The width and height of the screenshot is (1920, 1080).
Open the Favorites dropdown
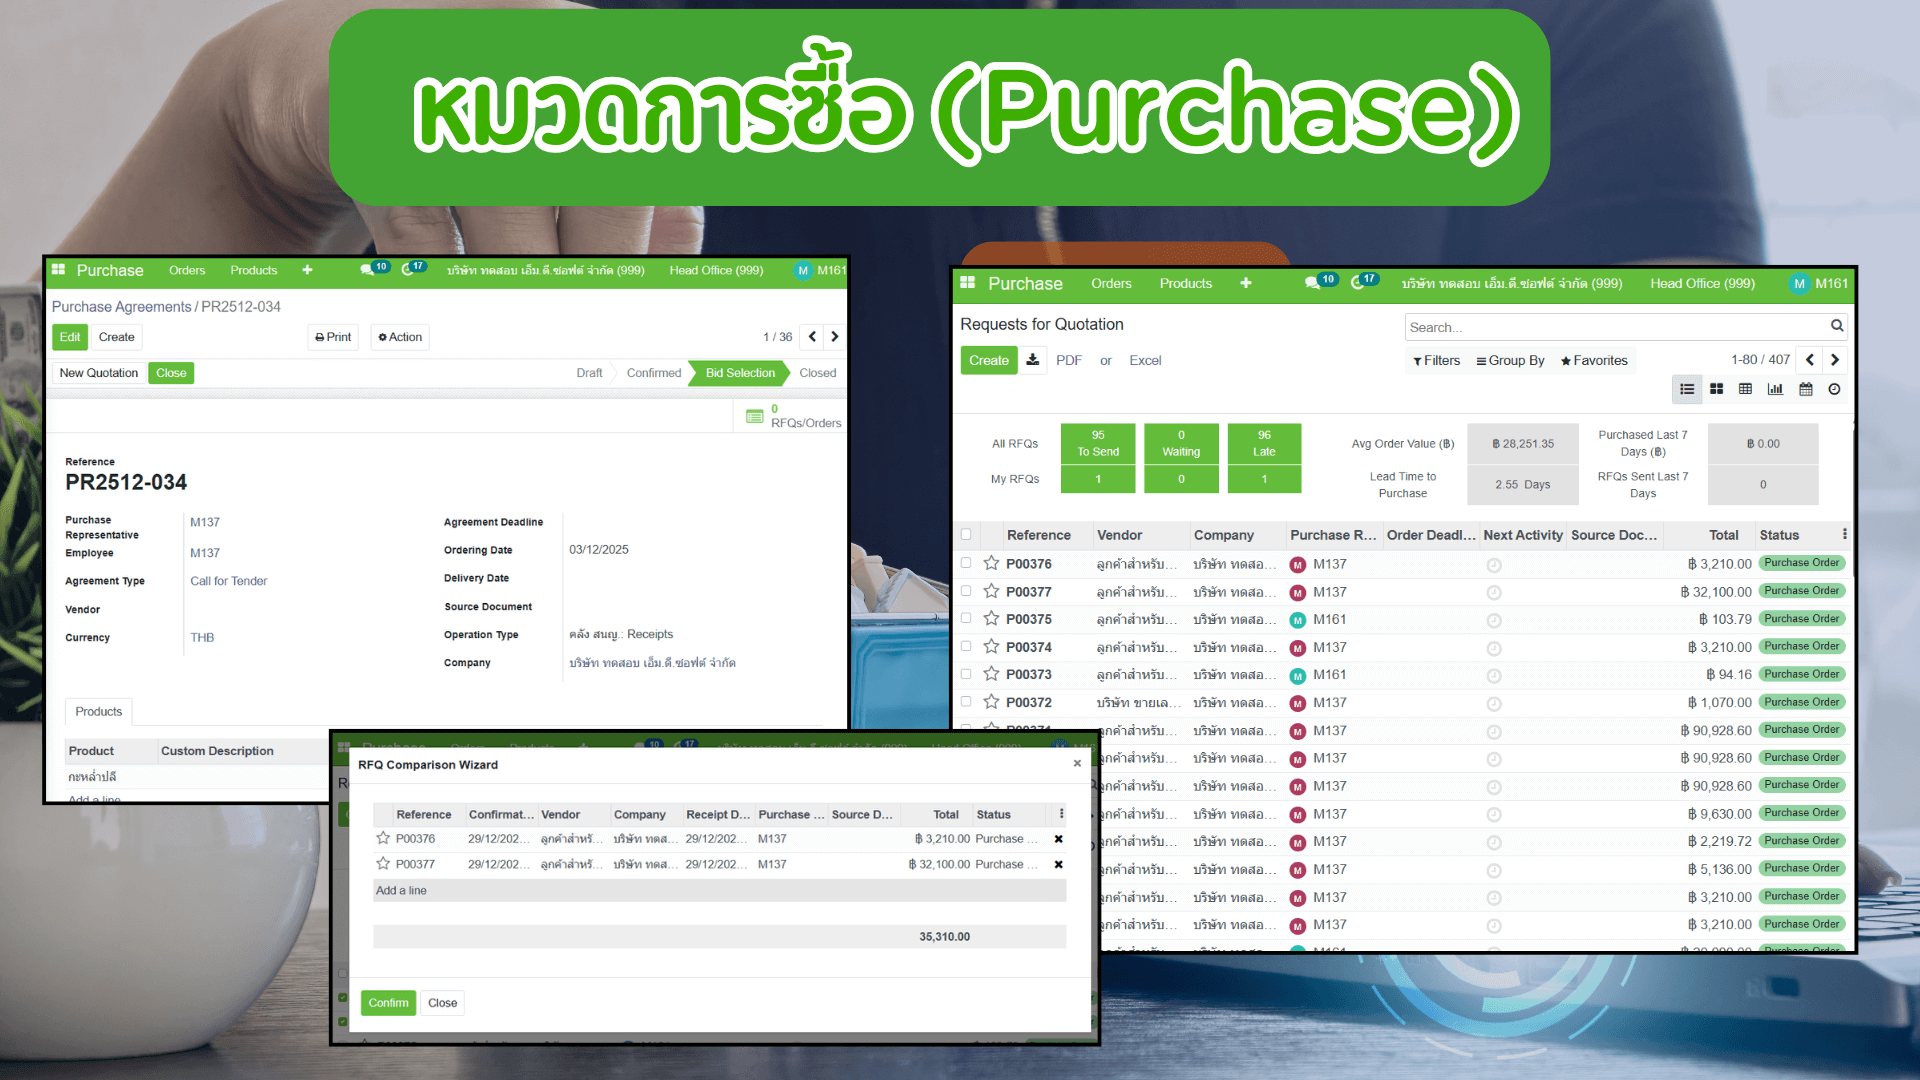pyautogui.click(x=1594, y=360)
